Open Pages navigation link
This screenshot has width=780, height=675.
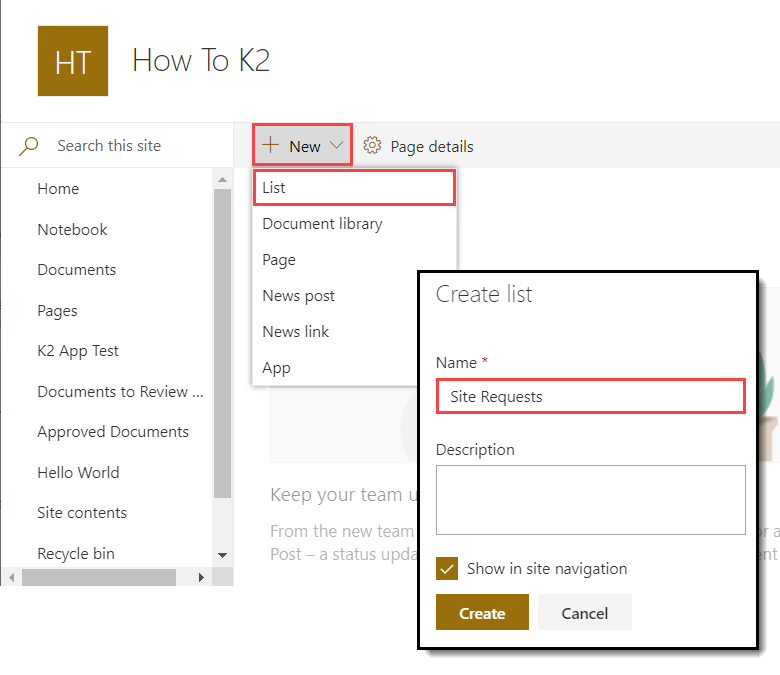(57, 311)
